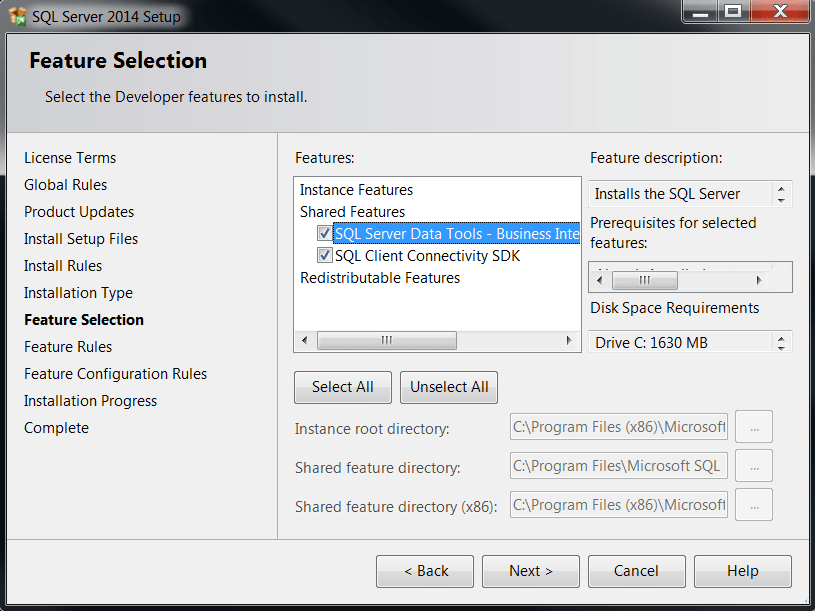Maximize the SQL Server 2014 Setup window
The width and height of the screenshot is (815, 611).
(733, 11)
